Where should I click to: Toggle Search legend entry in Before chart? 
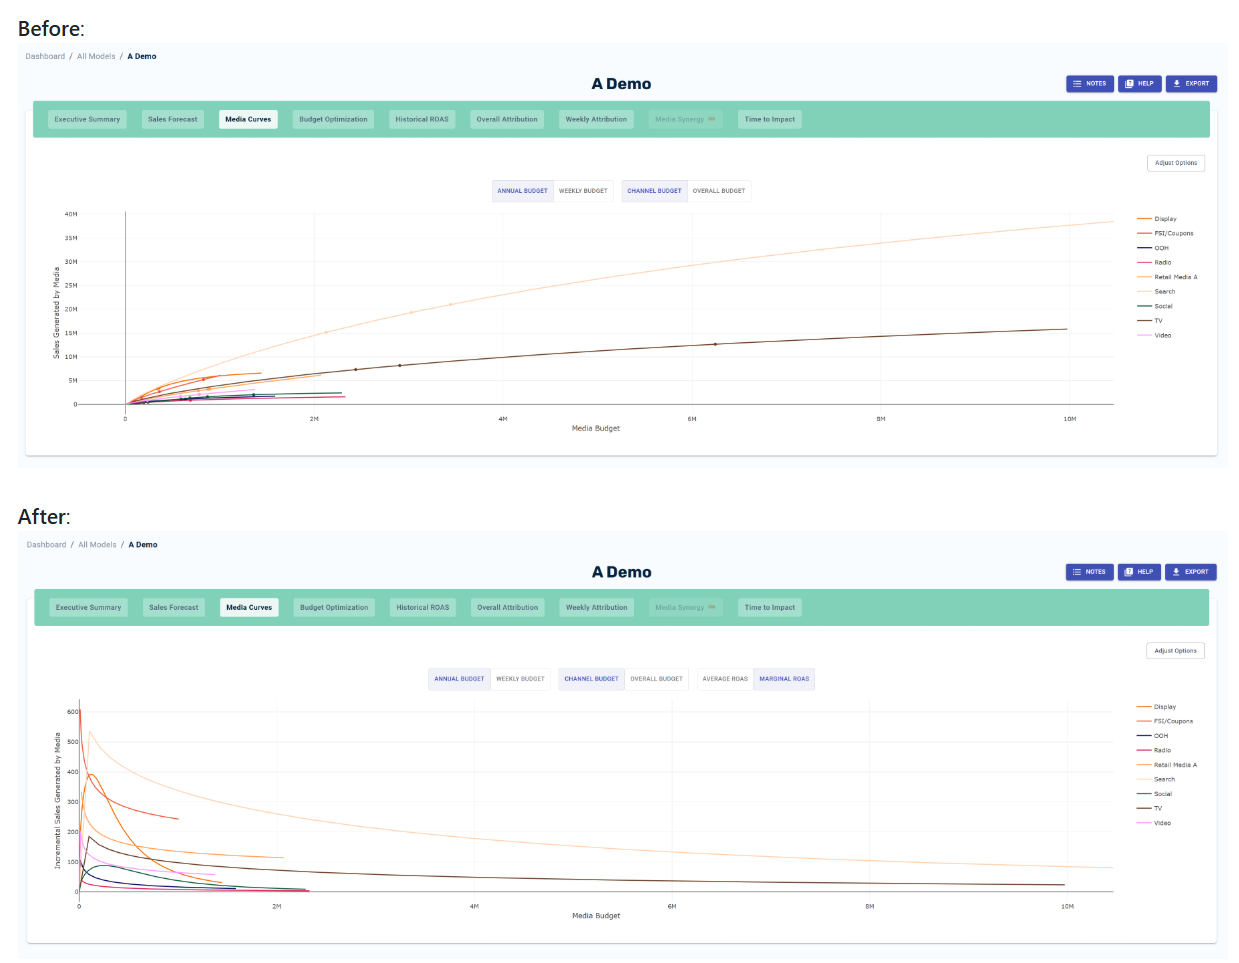click(x=1157, y=292)
